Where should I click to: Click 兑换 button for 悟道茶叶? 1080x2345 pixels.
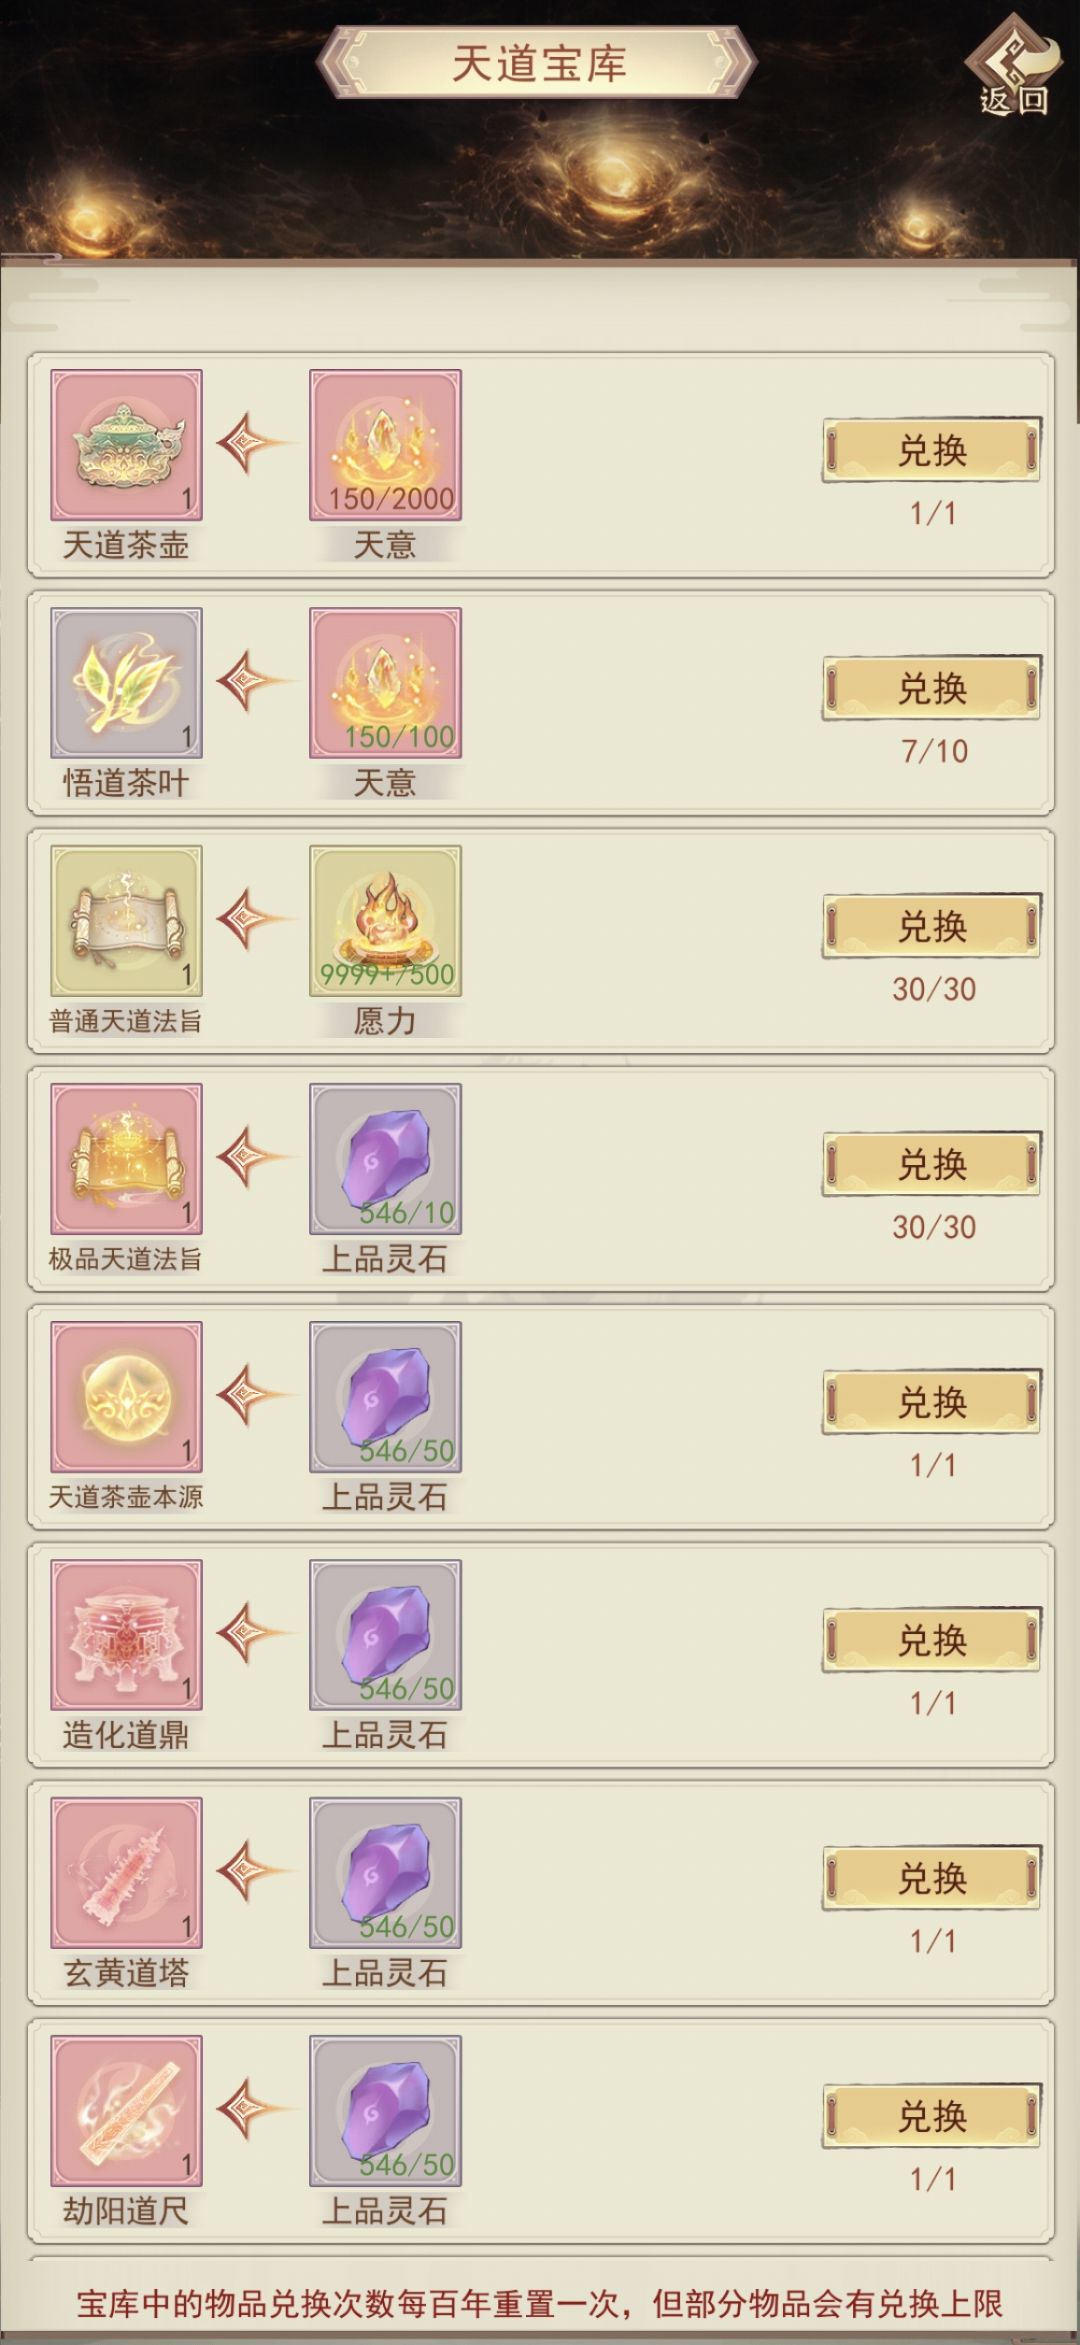pyautogui.click(x=932, y=688)
